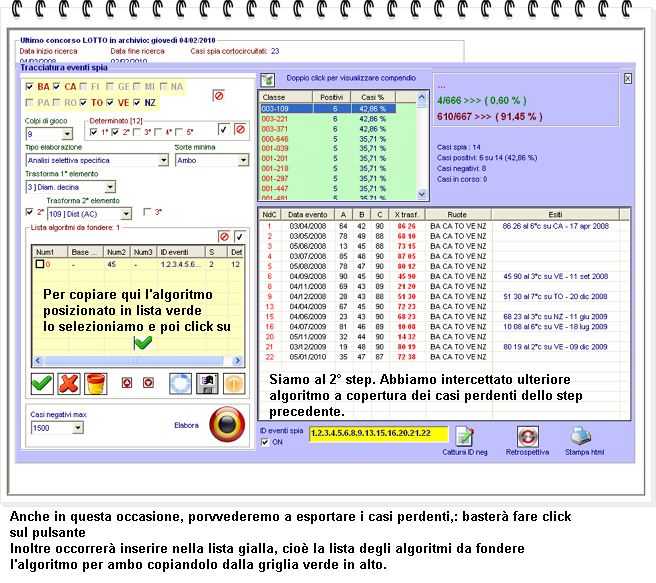656x583 pixels.
Task: Check the row 0 checkbox in yellow list
Action: coord(40,264)
